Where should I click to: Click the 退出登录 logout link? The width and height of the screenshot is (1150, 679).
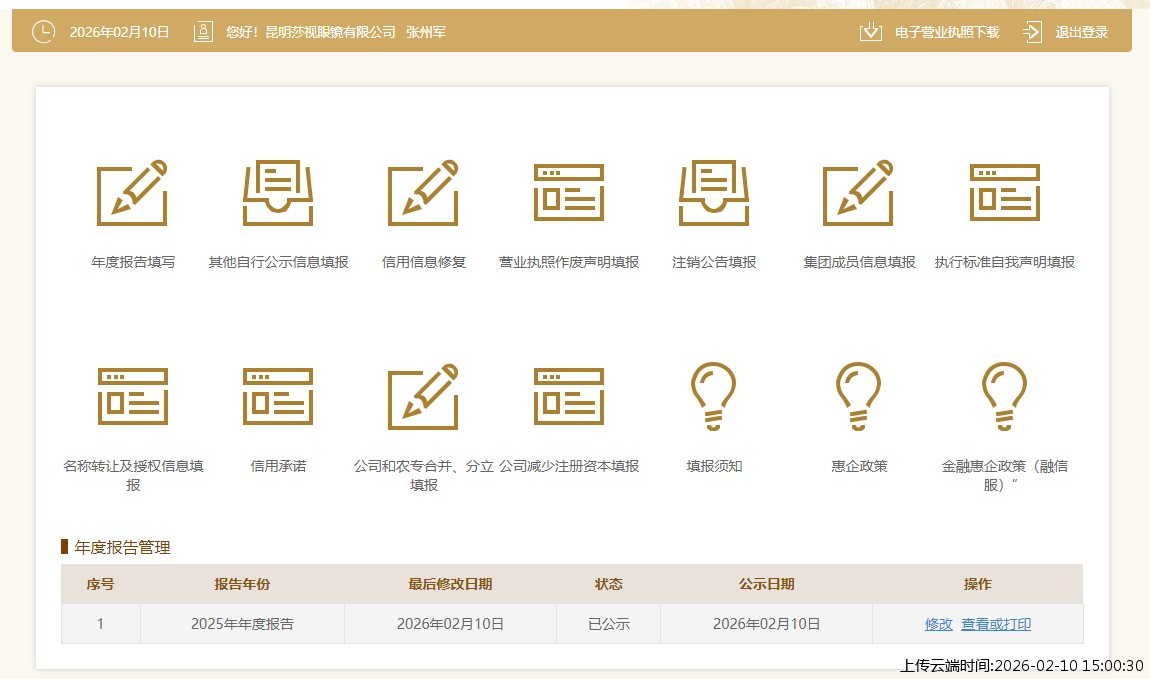(1081, 32)
